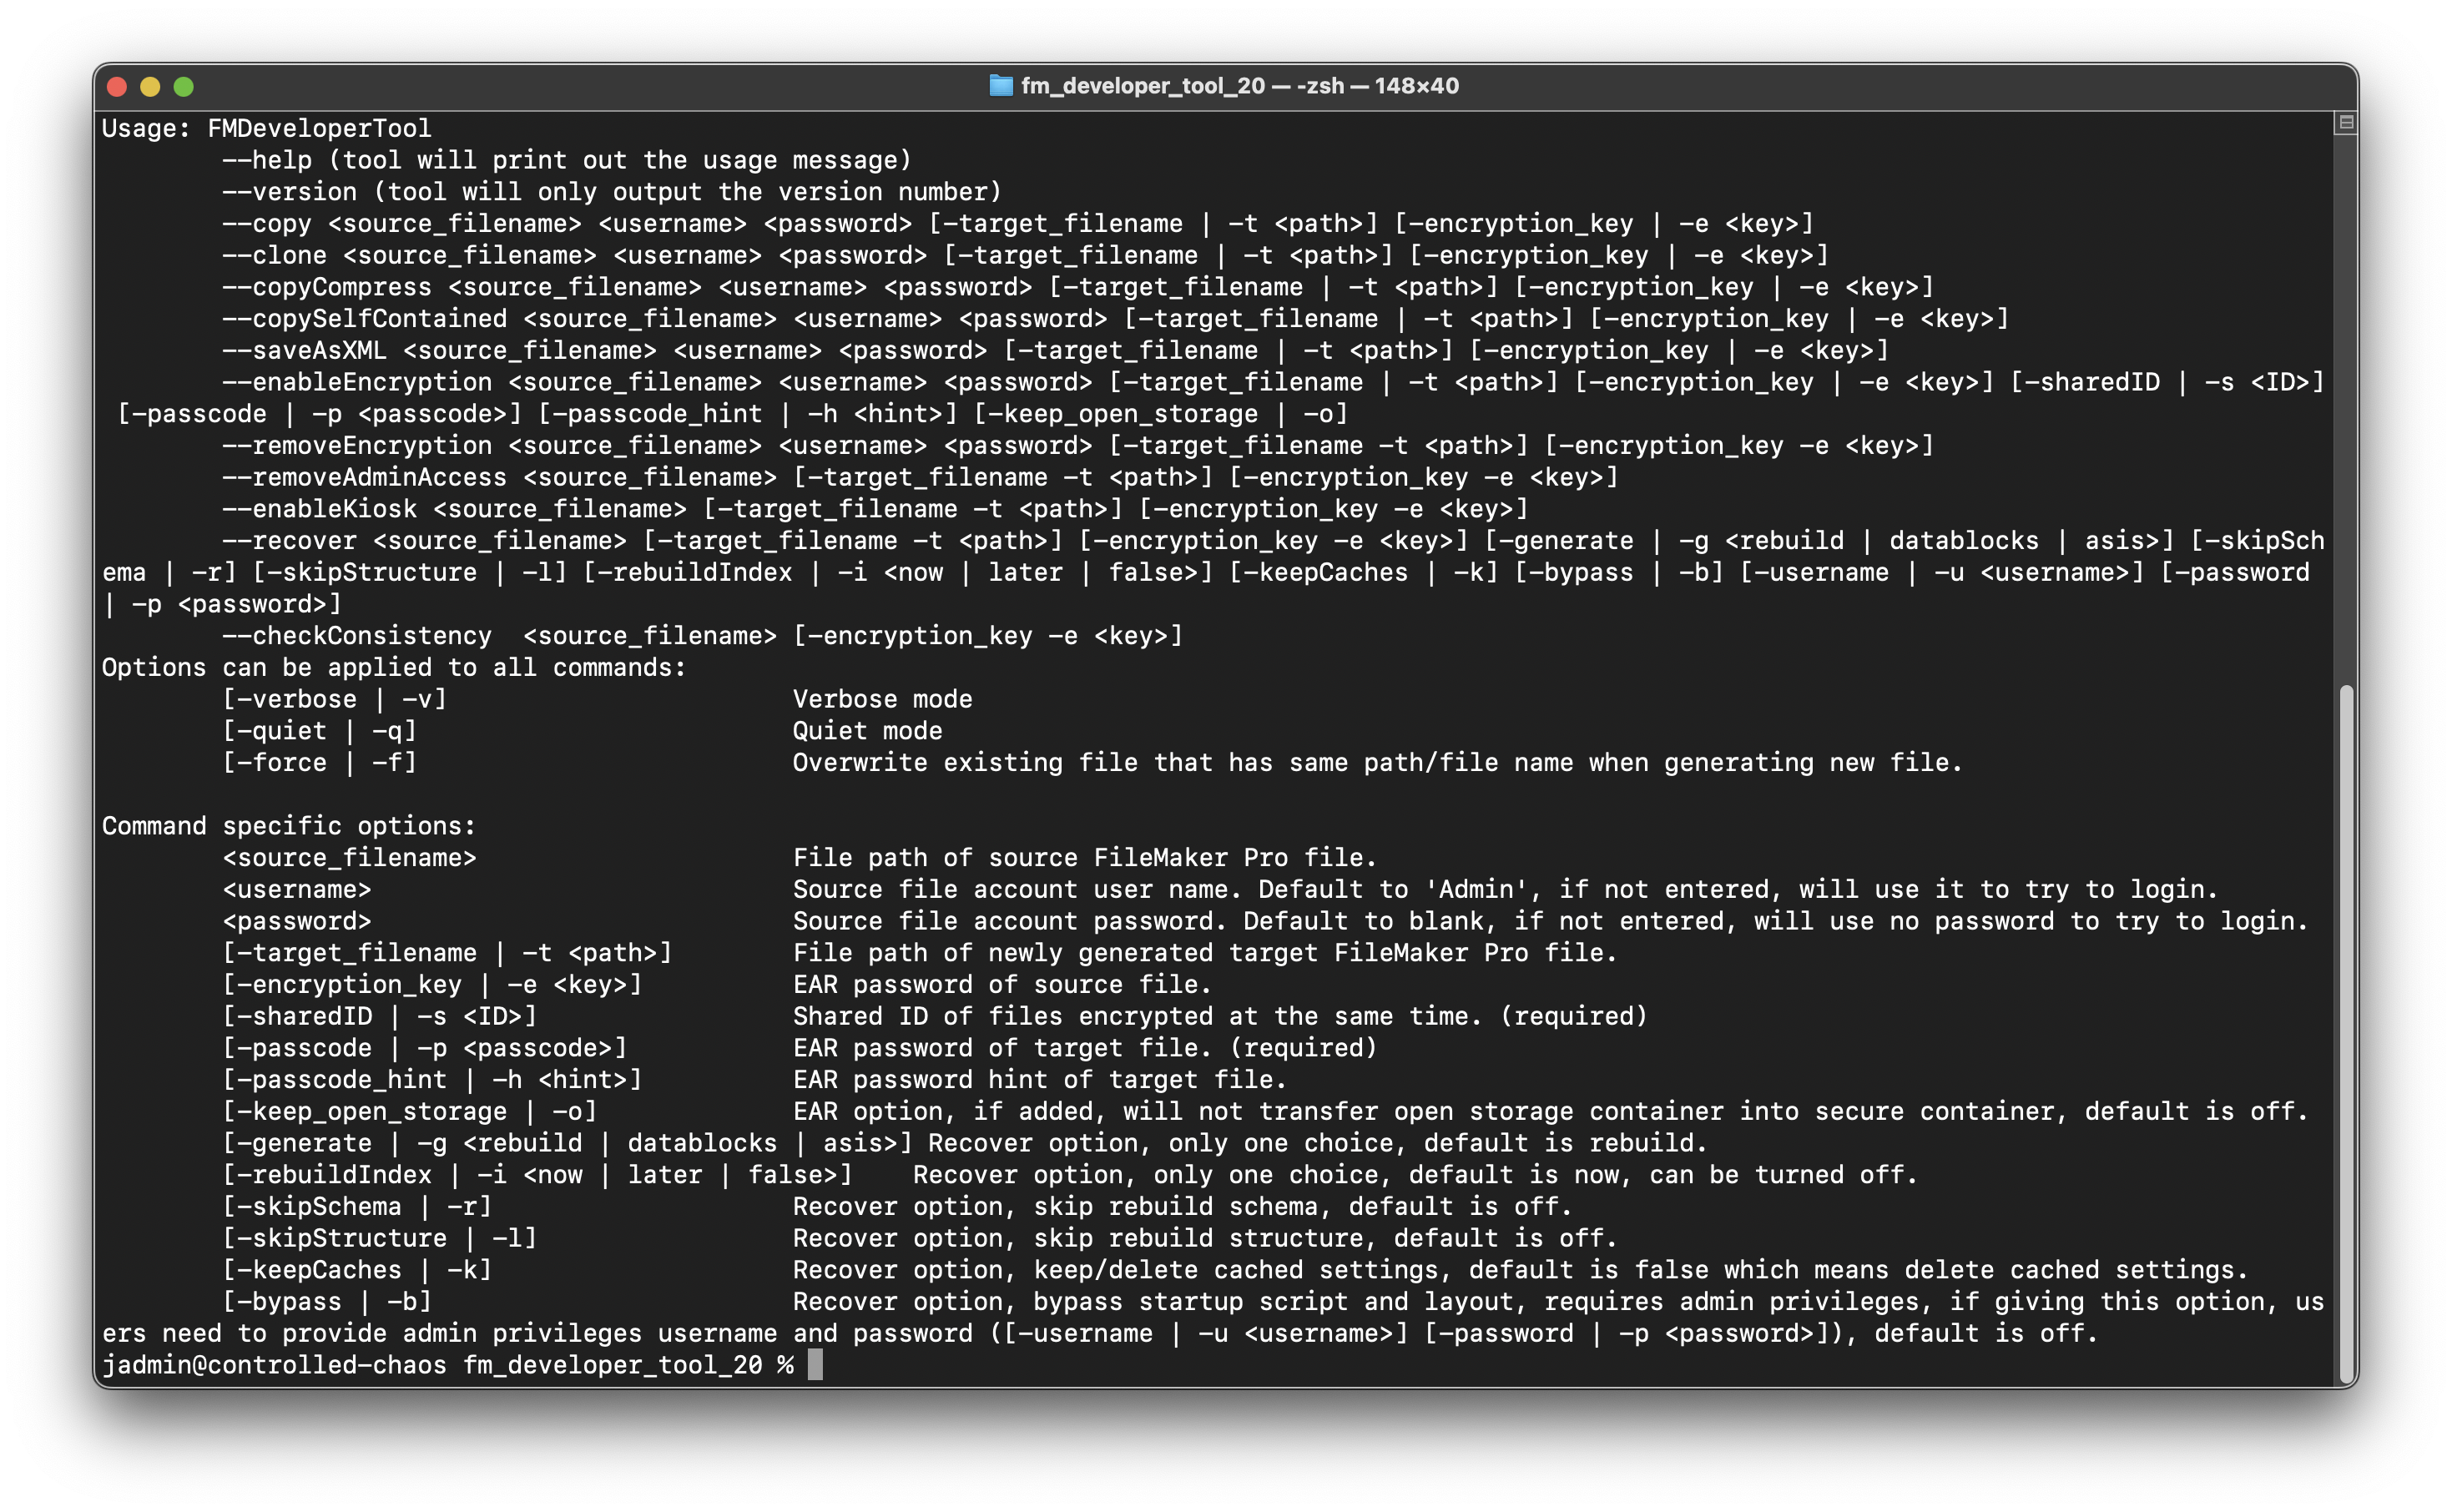Viewport: 2452px width, 1512px height.
Task: Click the split pane icon at top right
Action: tap(2345, 123)
